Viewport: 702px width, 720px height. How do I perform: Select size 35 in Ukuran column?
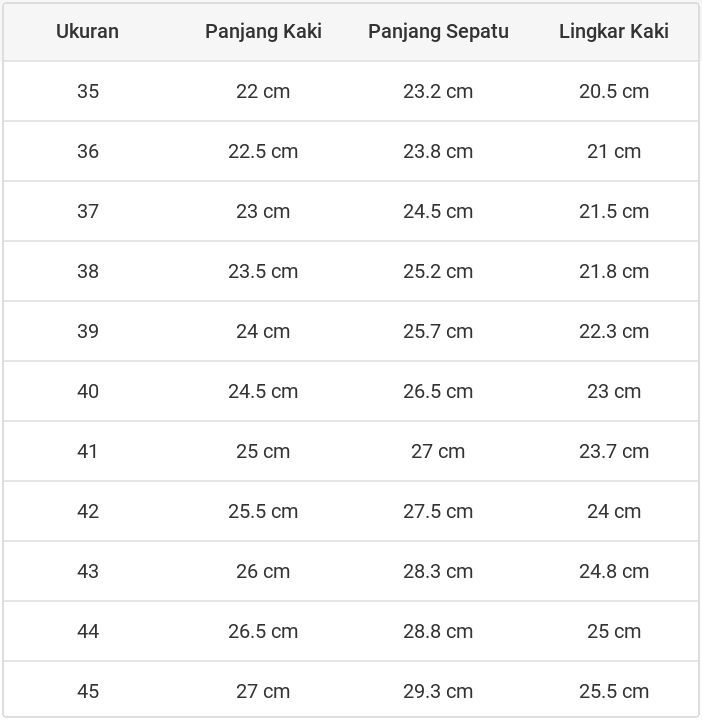tap(88, 91)
